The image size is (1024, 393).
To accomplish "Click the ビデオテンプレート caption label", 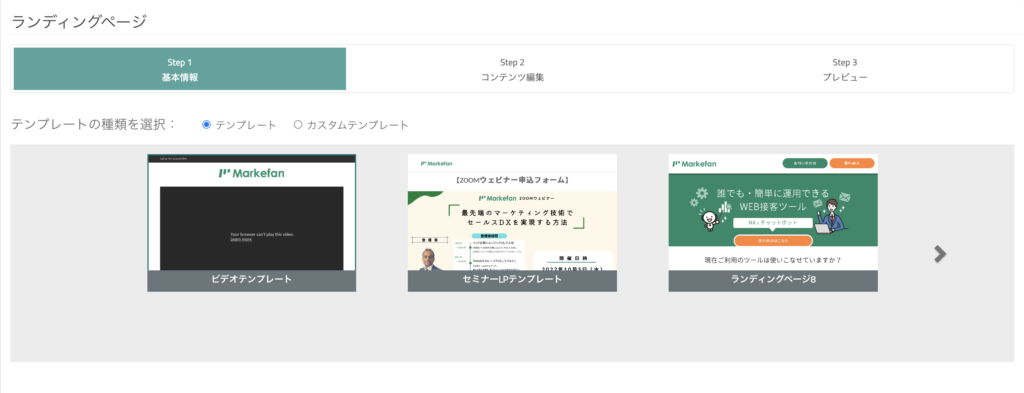I will (x=251, y=279).
